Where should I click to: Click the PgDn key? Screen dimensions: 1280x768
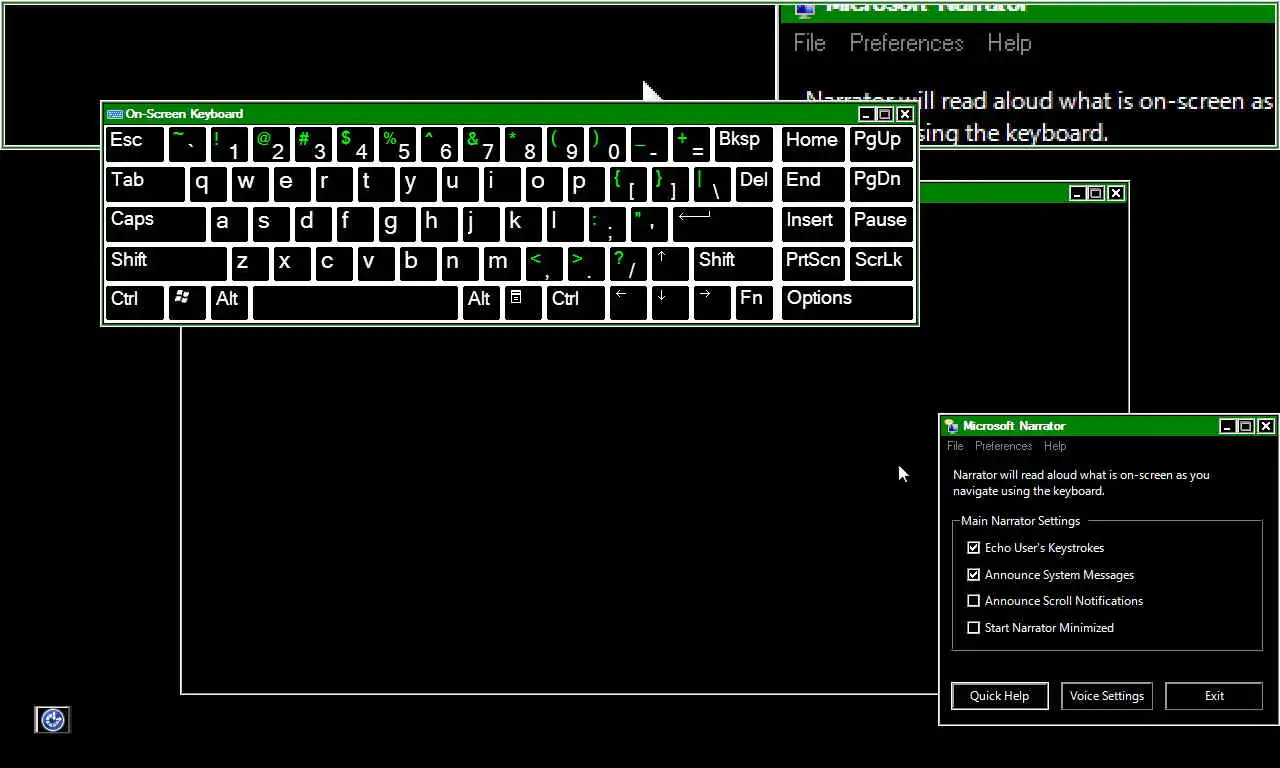coord(881,184)
